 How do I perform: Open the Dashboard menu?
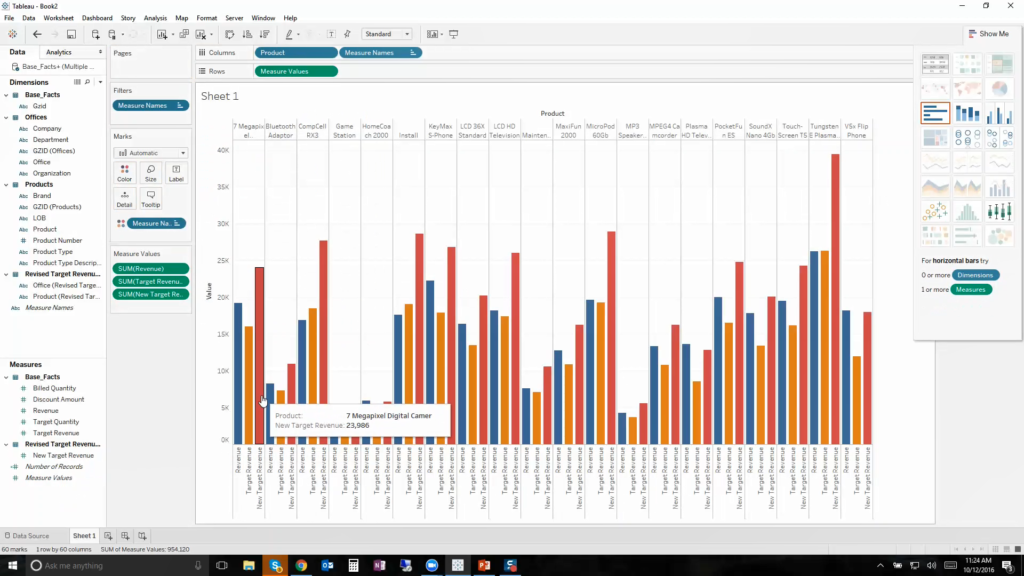pyautogui.click(x=97, y=18)
